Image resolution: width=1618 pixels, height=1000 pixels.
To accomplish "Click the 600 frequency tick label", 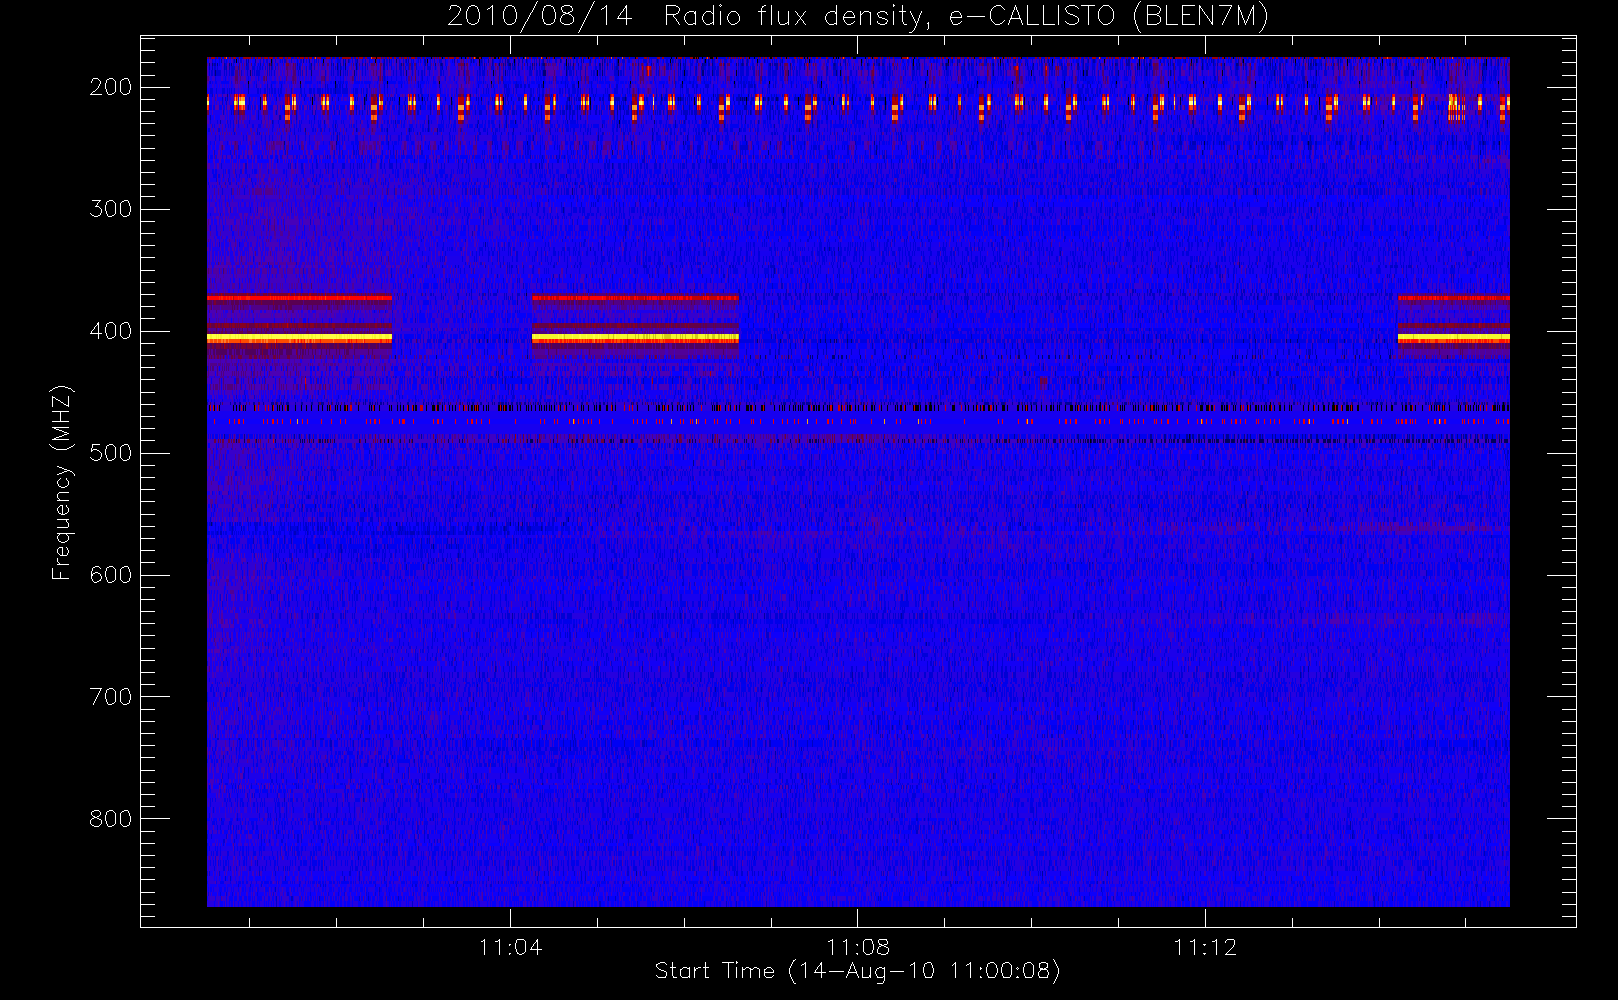I will (111, 575).
